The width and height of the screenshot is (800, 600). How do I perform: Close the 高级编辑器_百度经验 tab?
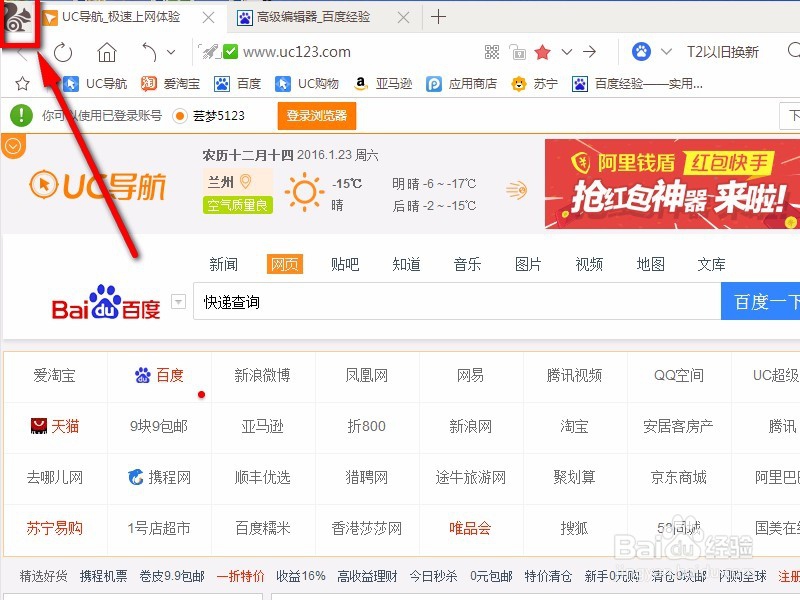(x=403, y=18)
